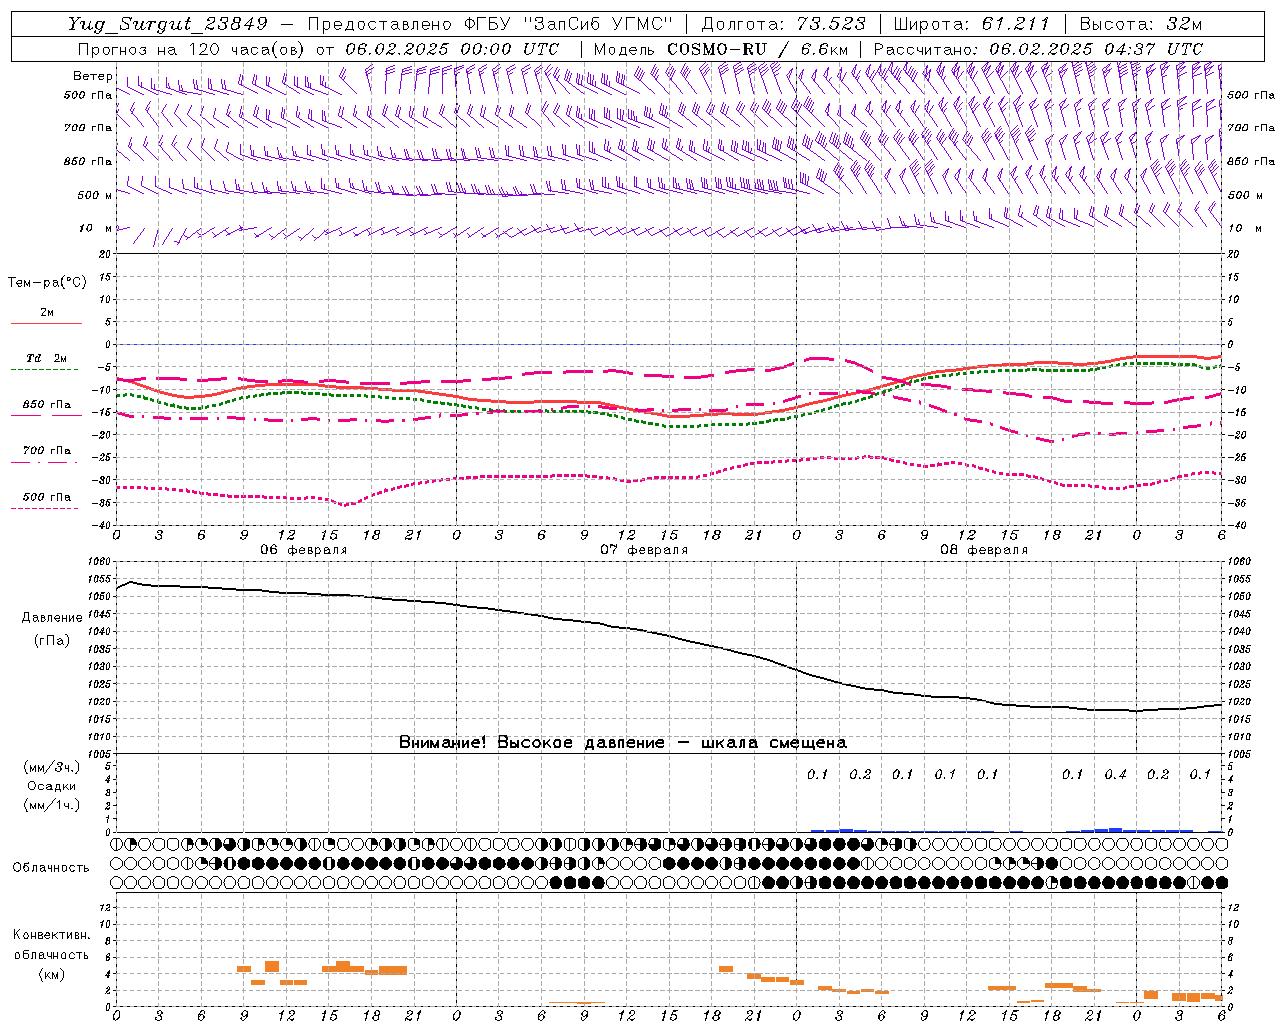Click the '08 февраля' date label
Viewport: 1280px width, 1024px height.
[984, 550]
